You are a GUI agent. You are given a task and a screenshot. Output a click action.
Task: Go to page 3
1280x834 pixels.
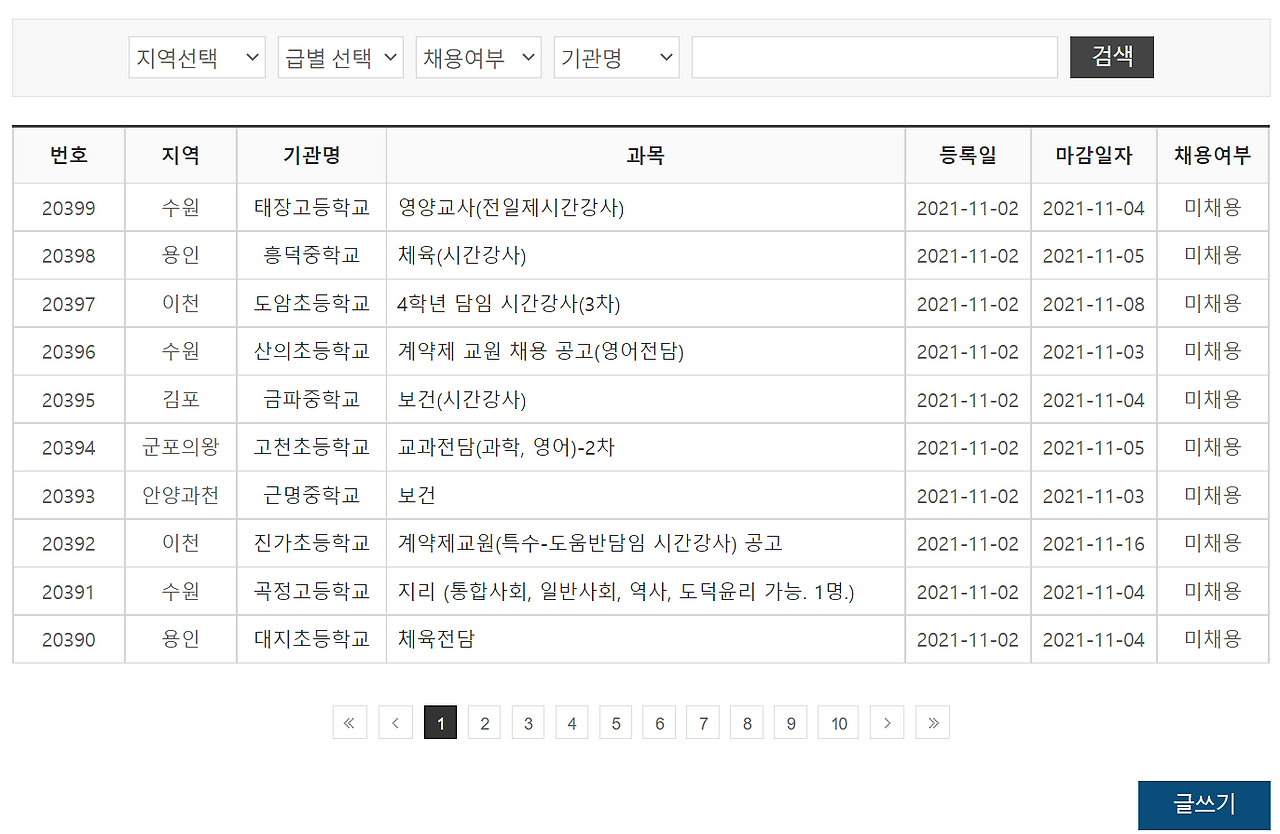(x=528, y=722)
